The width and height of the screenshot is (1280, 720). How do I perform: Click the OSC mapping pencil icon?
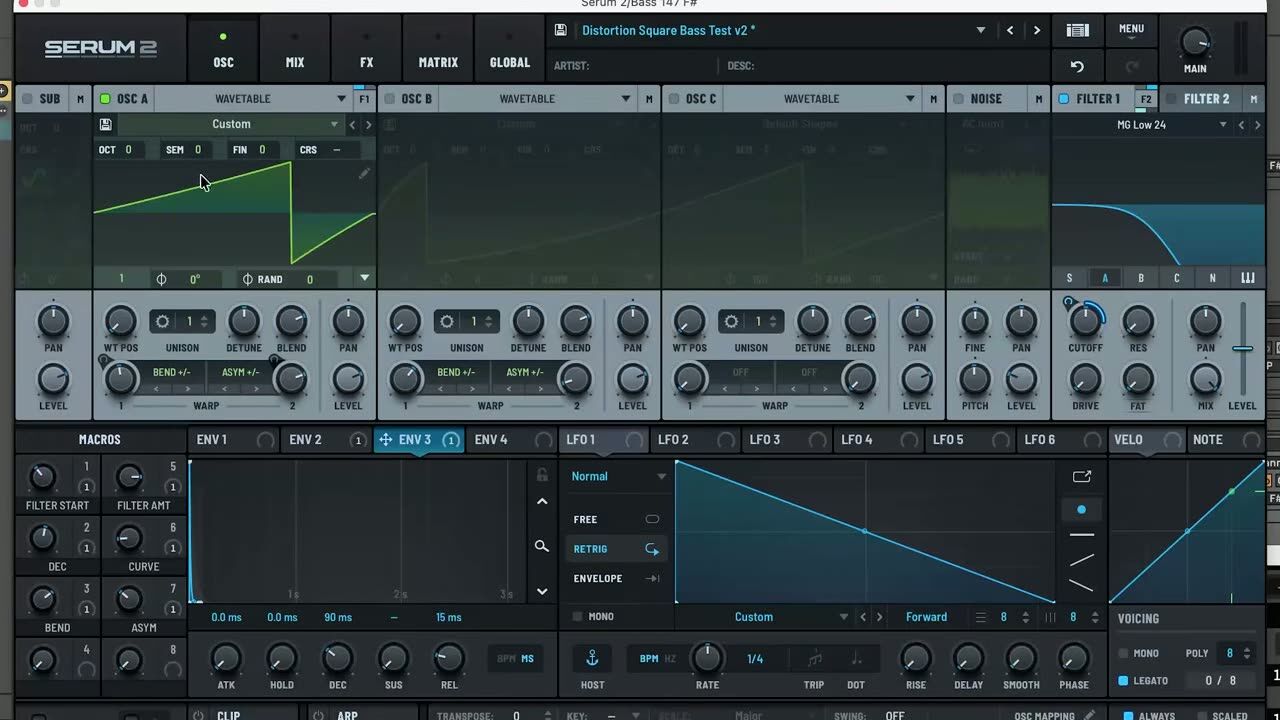coord(1089,716)
